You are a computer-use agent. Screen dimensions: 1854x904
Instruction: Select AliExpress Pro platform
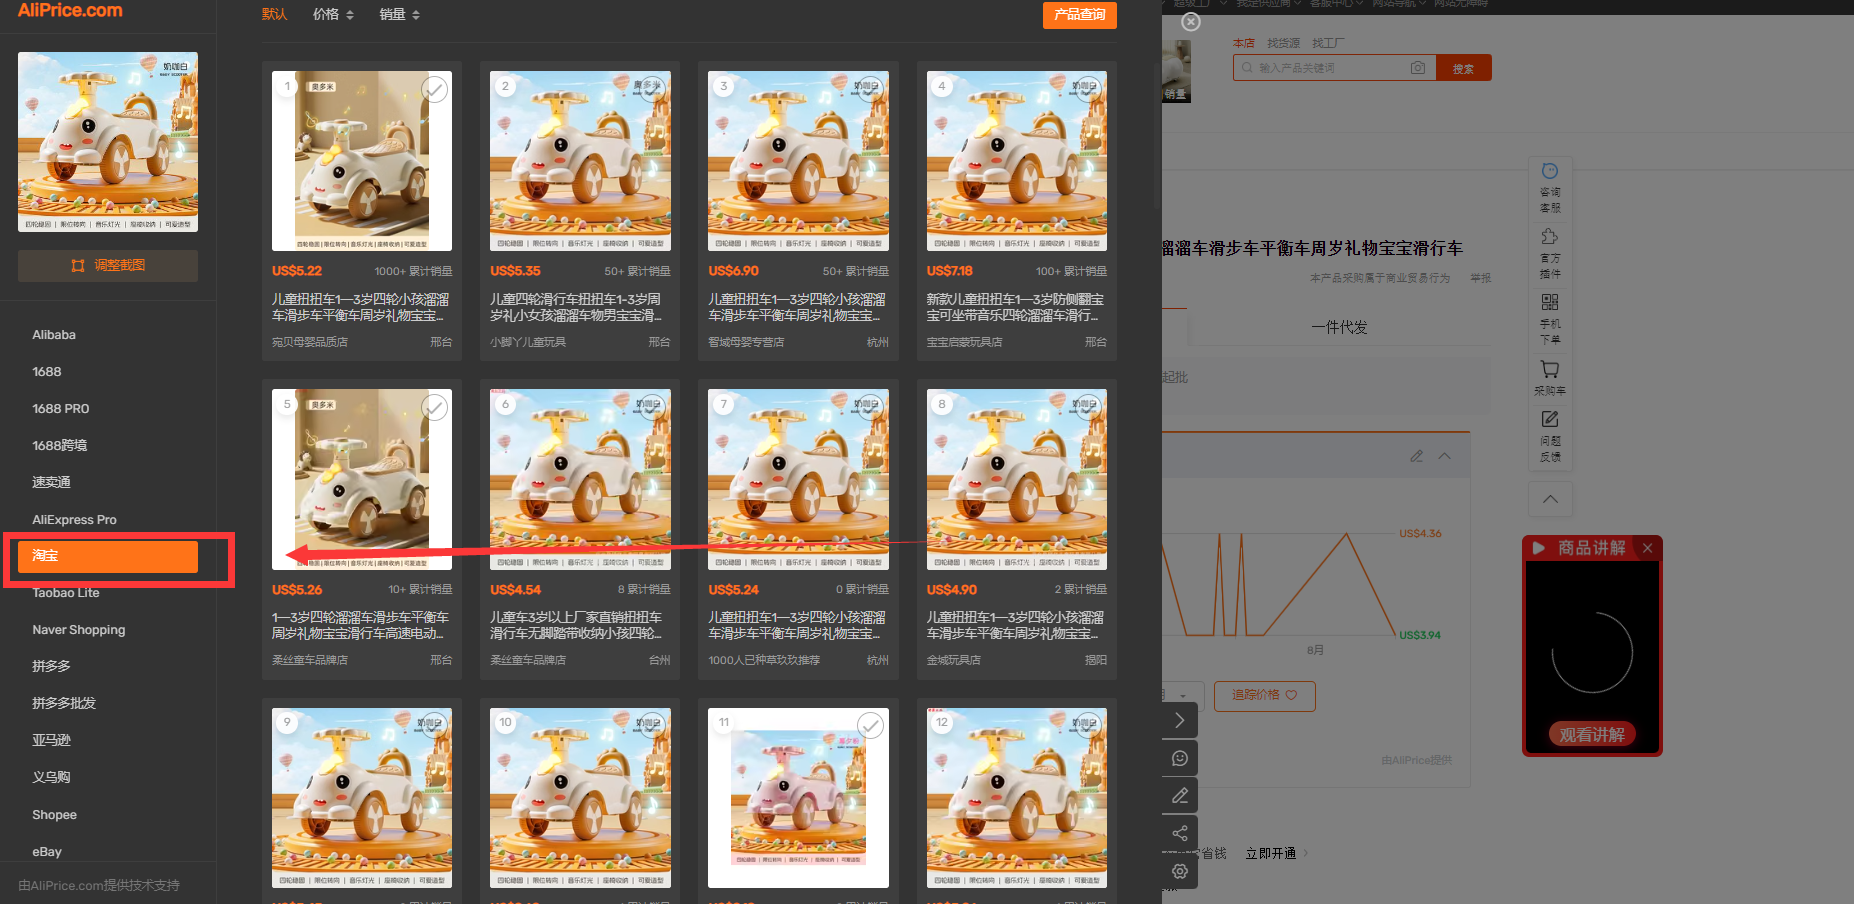click(74, 520)
